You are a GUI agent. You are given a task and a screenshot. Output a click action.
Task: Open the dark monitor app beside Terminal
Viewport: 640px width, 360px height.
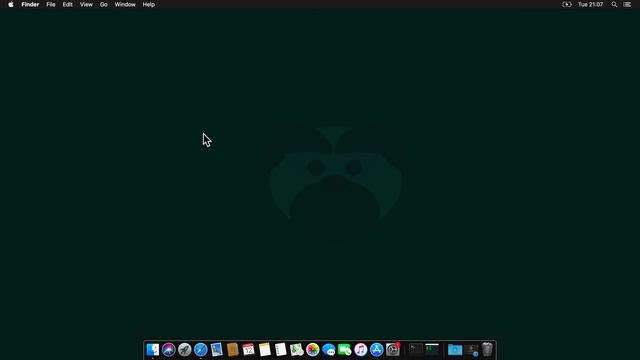click(x=432, y=350)
